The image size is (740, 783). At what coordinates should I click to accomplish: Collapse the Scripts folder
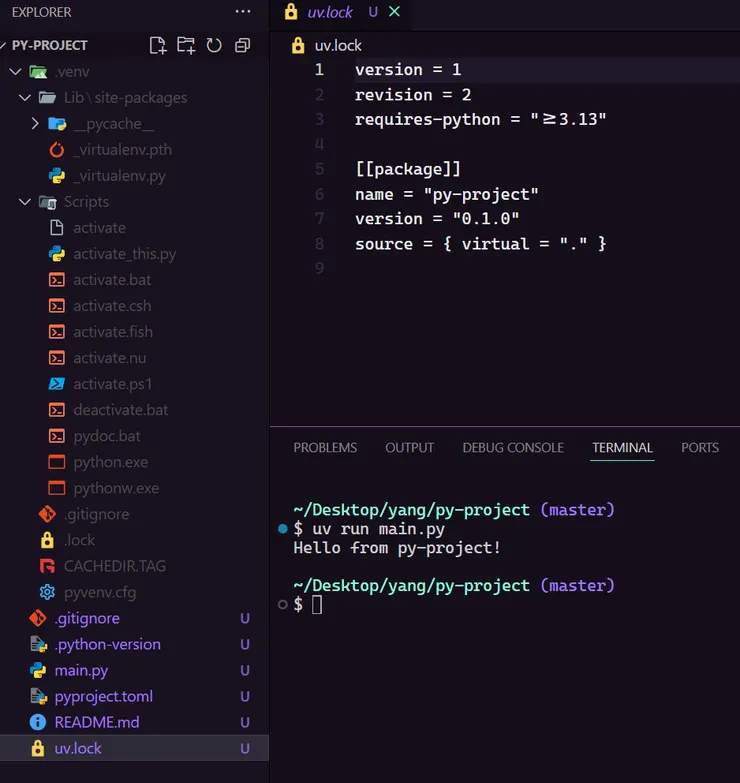click(25, 202)
